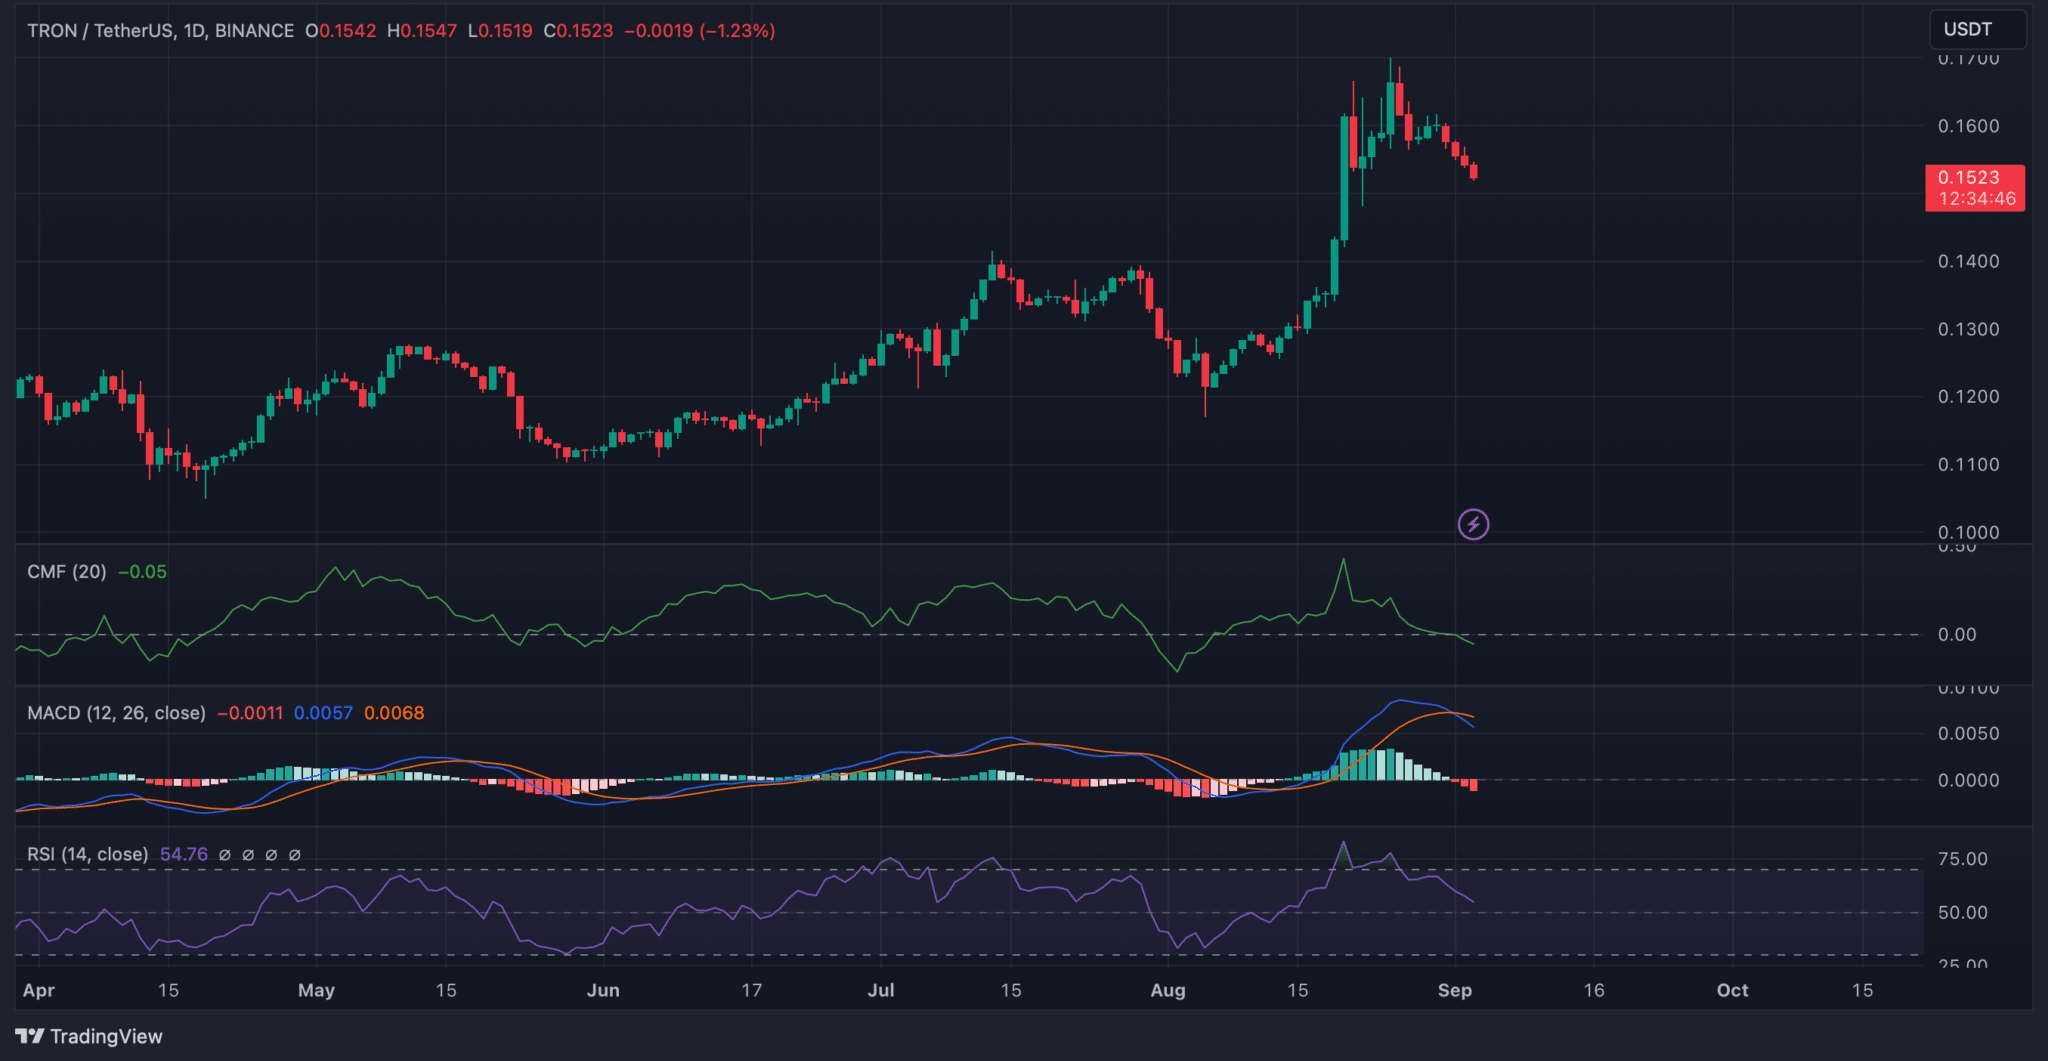Click the 17 date label on time axis
This screenshot has height=1061, width=2048.
(x=751, y=990)
